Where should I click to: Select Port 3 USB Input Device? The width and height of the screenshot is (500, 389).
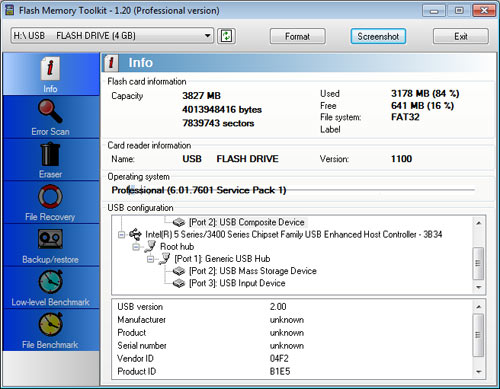[237, 283]
